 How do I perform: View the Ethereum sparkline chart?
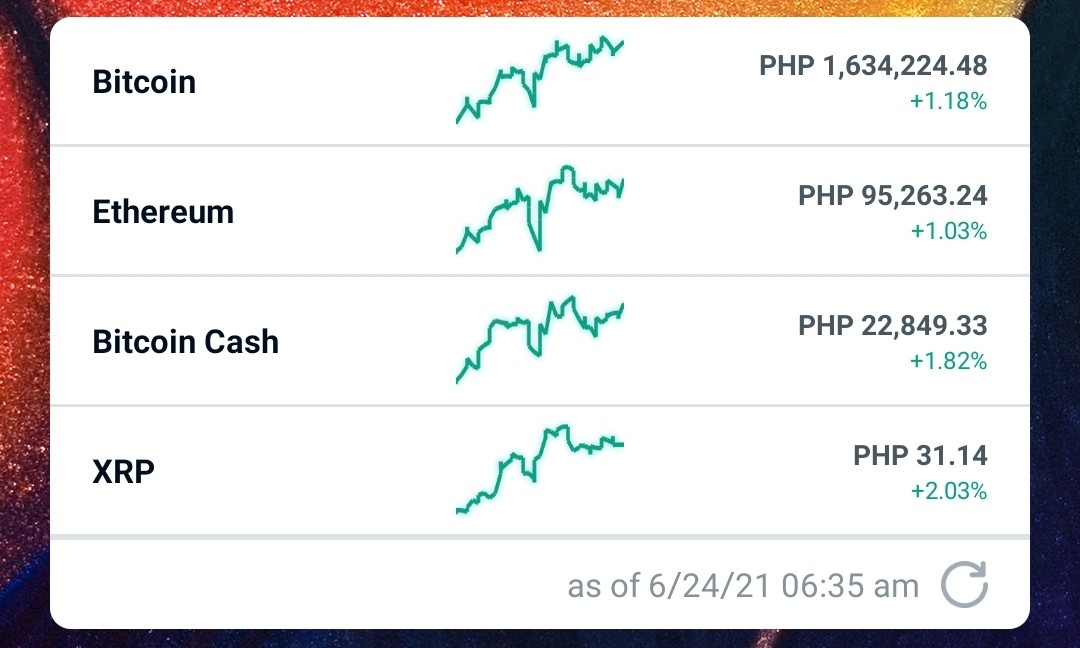click(539, 209)
